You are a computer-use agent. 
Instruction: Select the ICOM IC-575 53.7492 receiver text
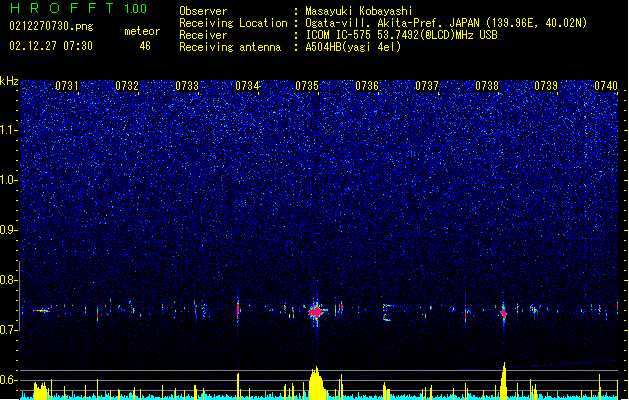click(x=402, y=35)
